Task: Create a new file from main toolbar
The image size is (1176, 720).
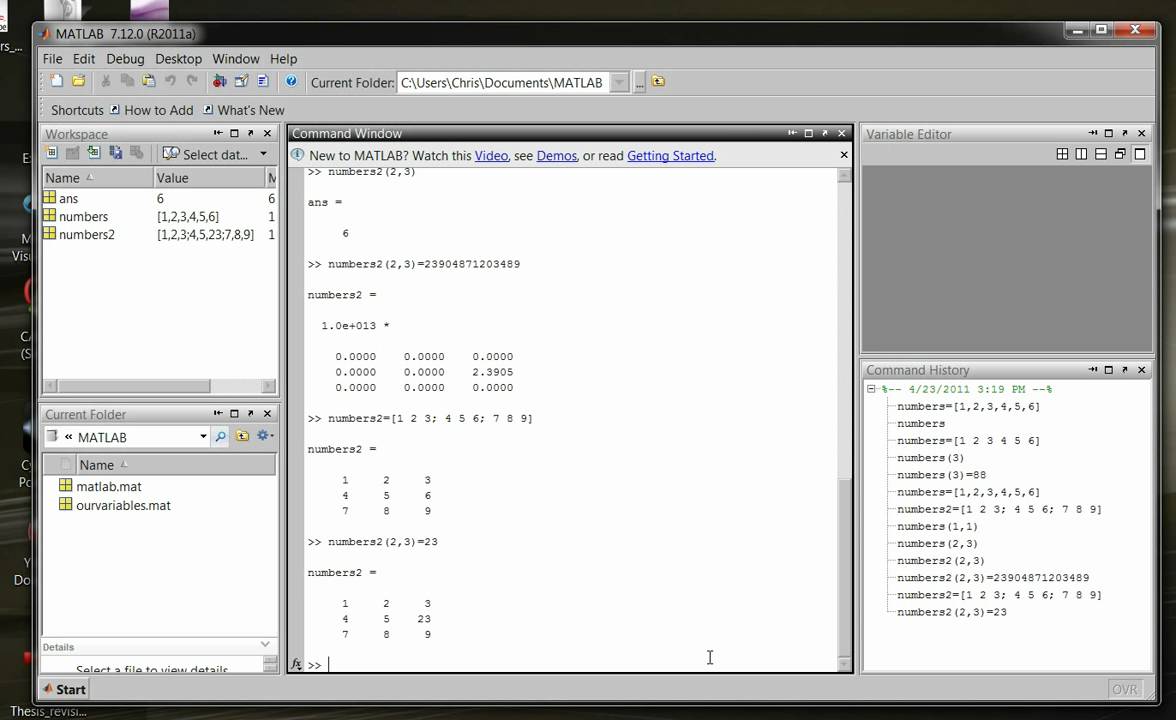Action: point(57,81)
